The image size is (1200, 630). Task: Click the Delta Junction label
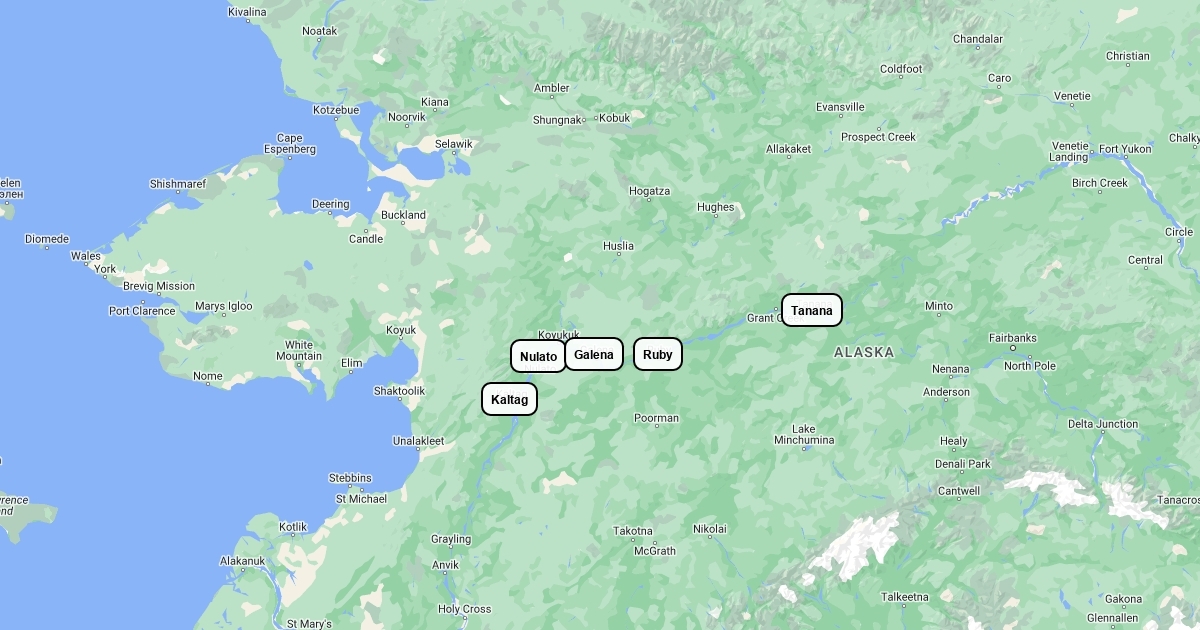[x=1103, y=424]
